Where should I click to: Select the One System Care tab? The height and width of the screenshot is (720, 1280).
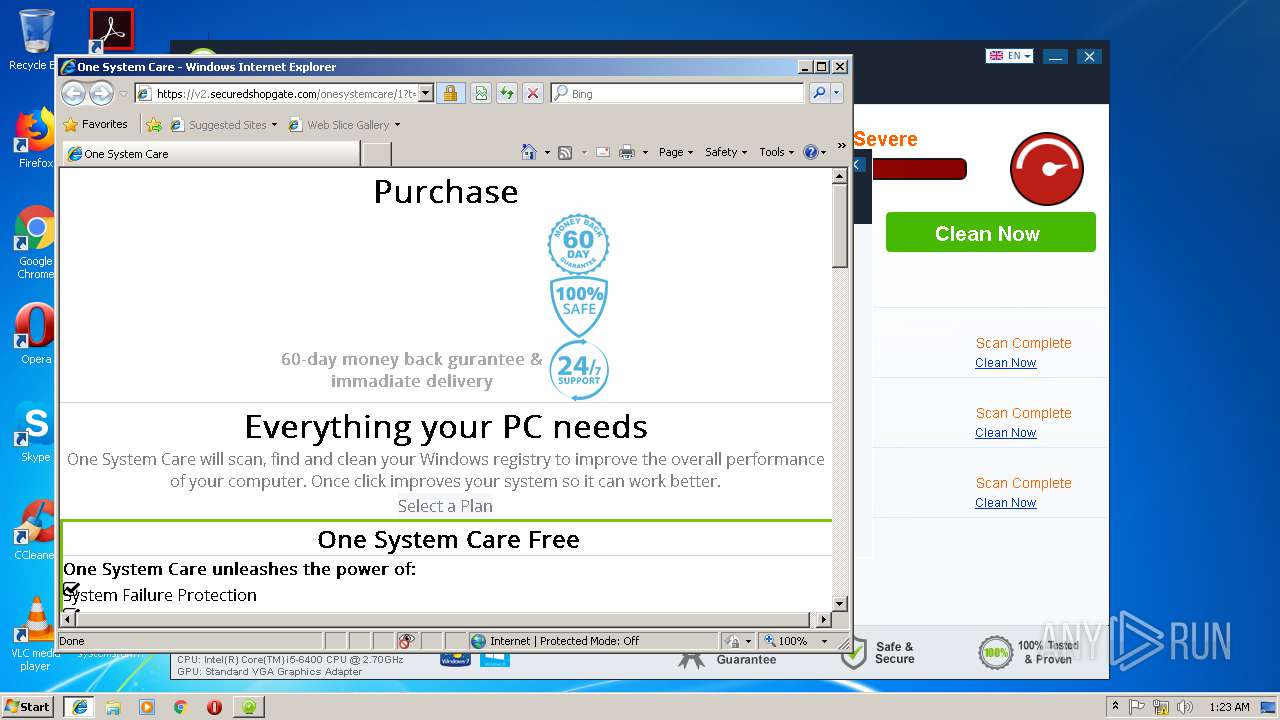click(210, 154)
